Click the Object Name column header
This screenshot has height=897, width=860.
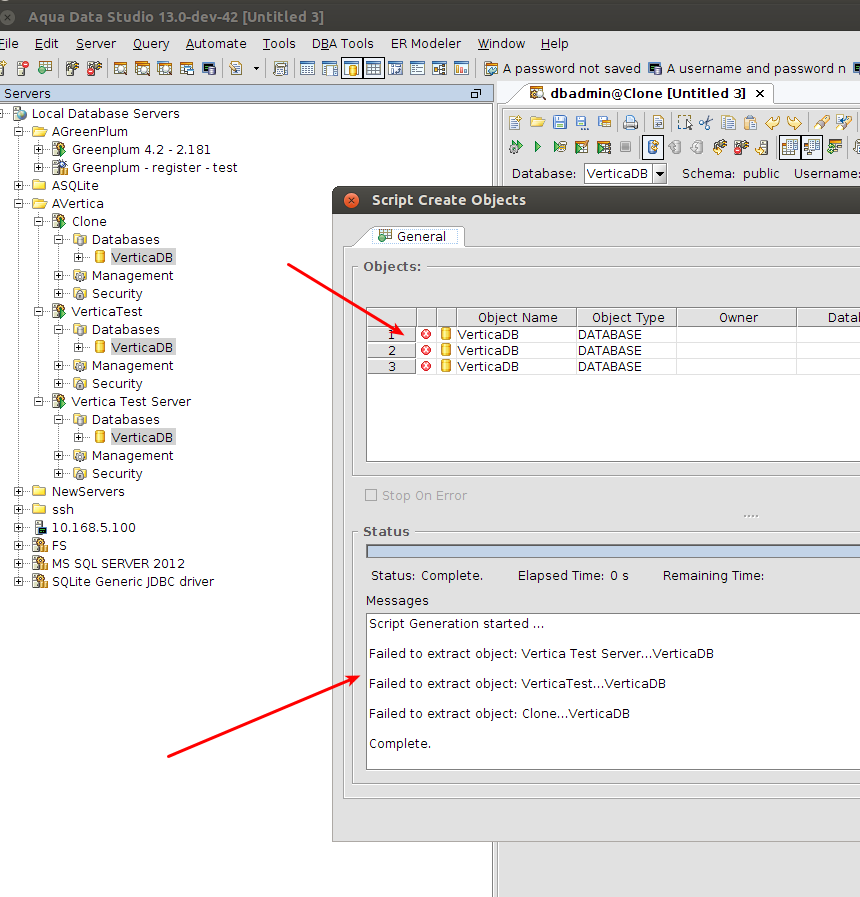click(x=517, y=317)
